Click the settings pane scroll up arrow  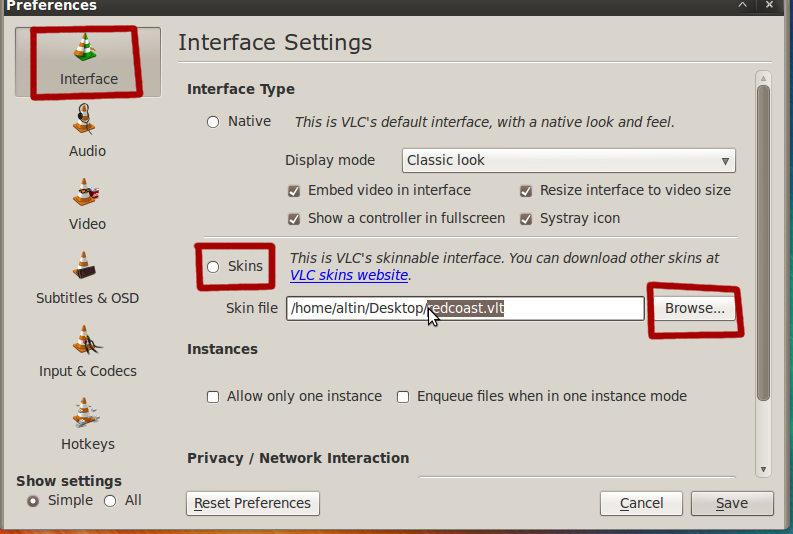pyautogui.click(x=763, y=78)
